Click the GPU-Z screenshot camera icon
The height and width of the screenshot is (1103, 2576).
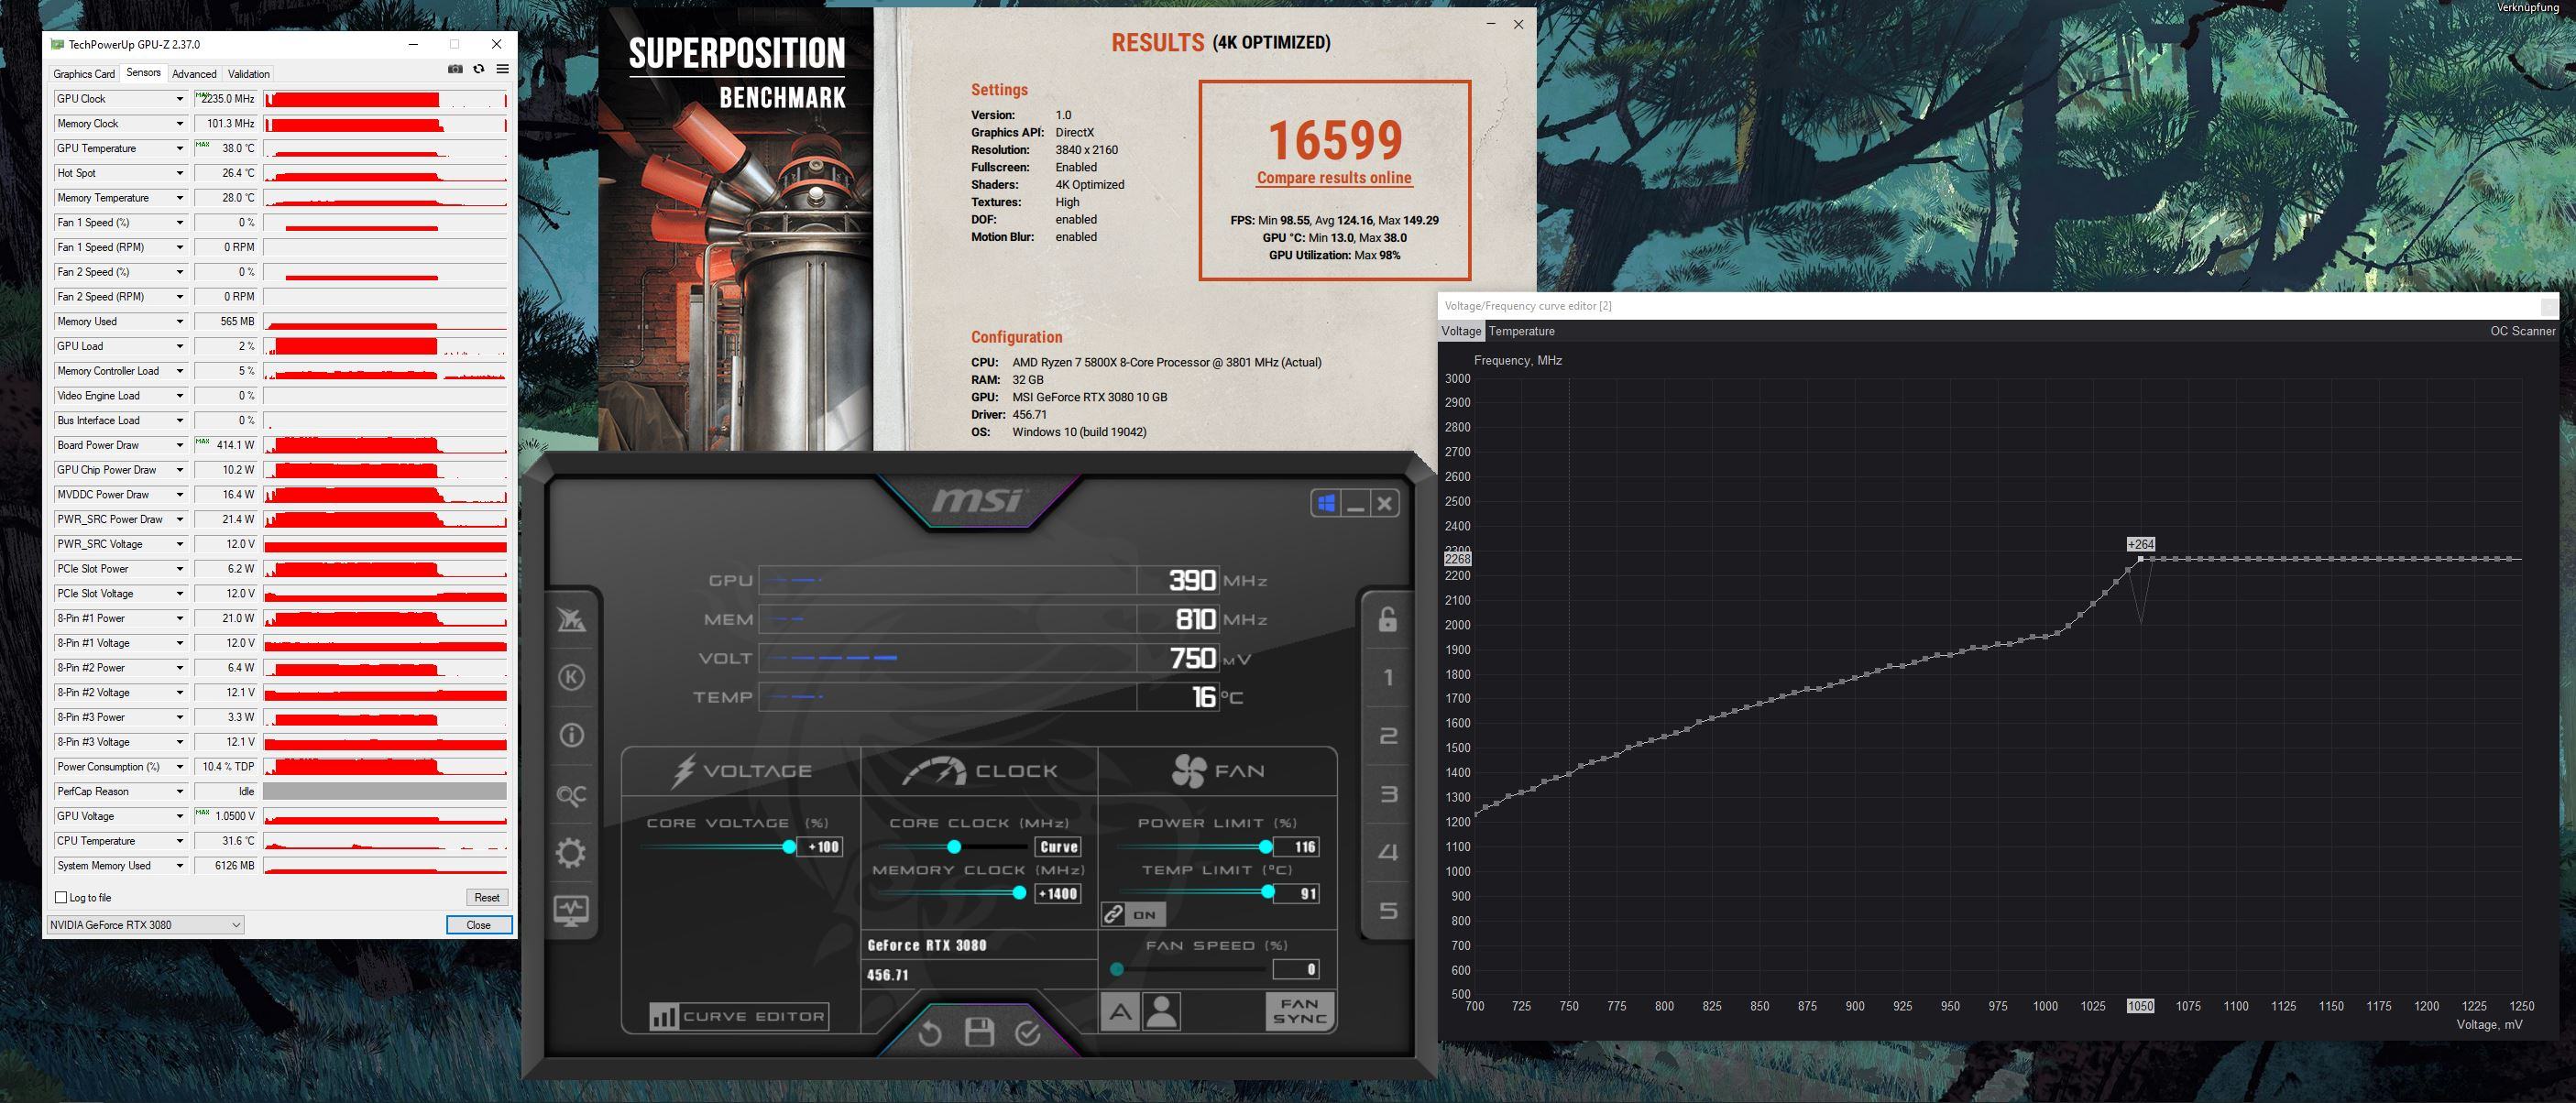point(455,69)
